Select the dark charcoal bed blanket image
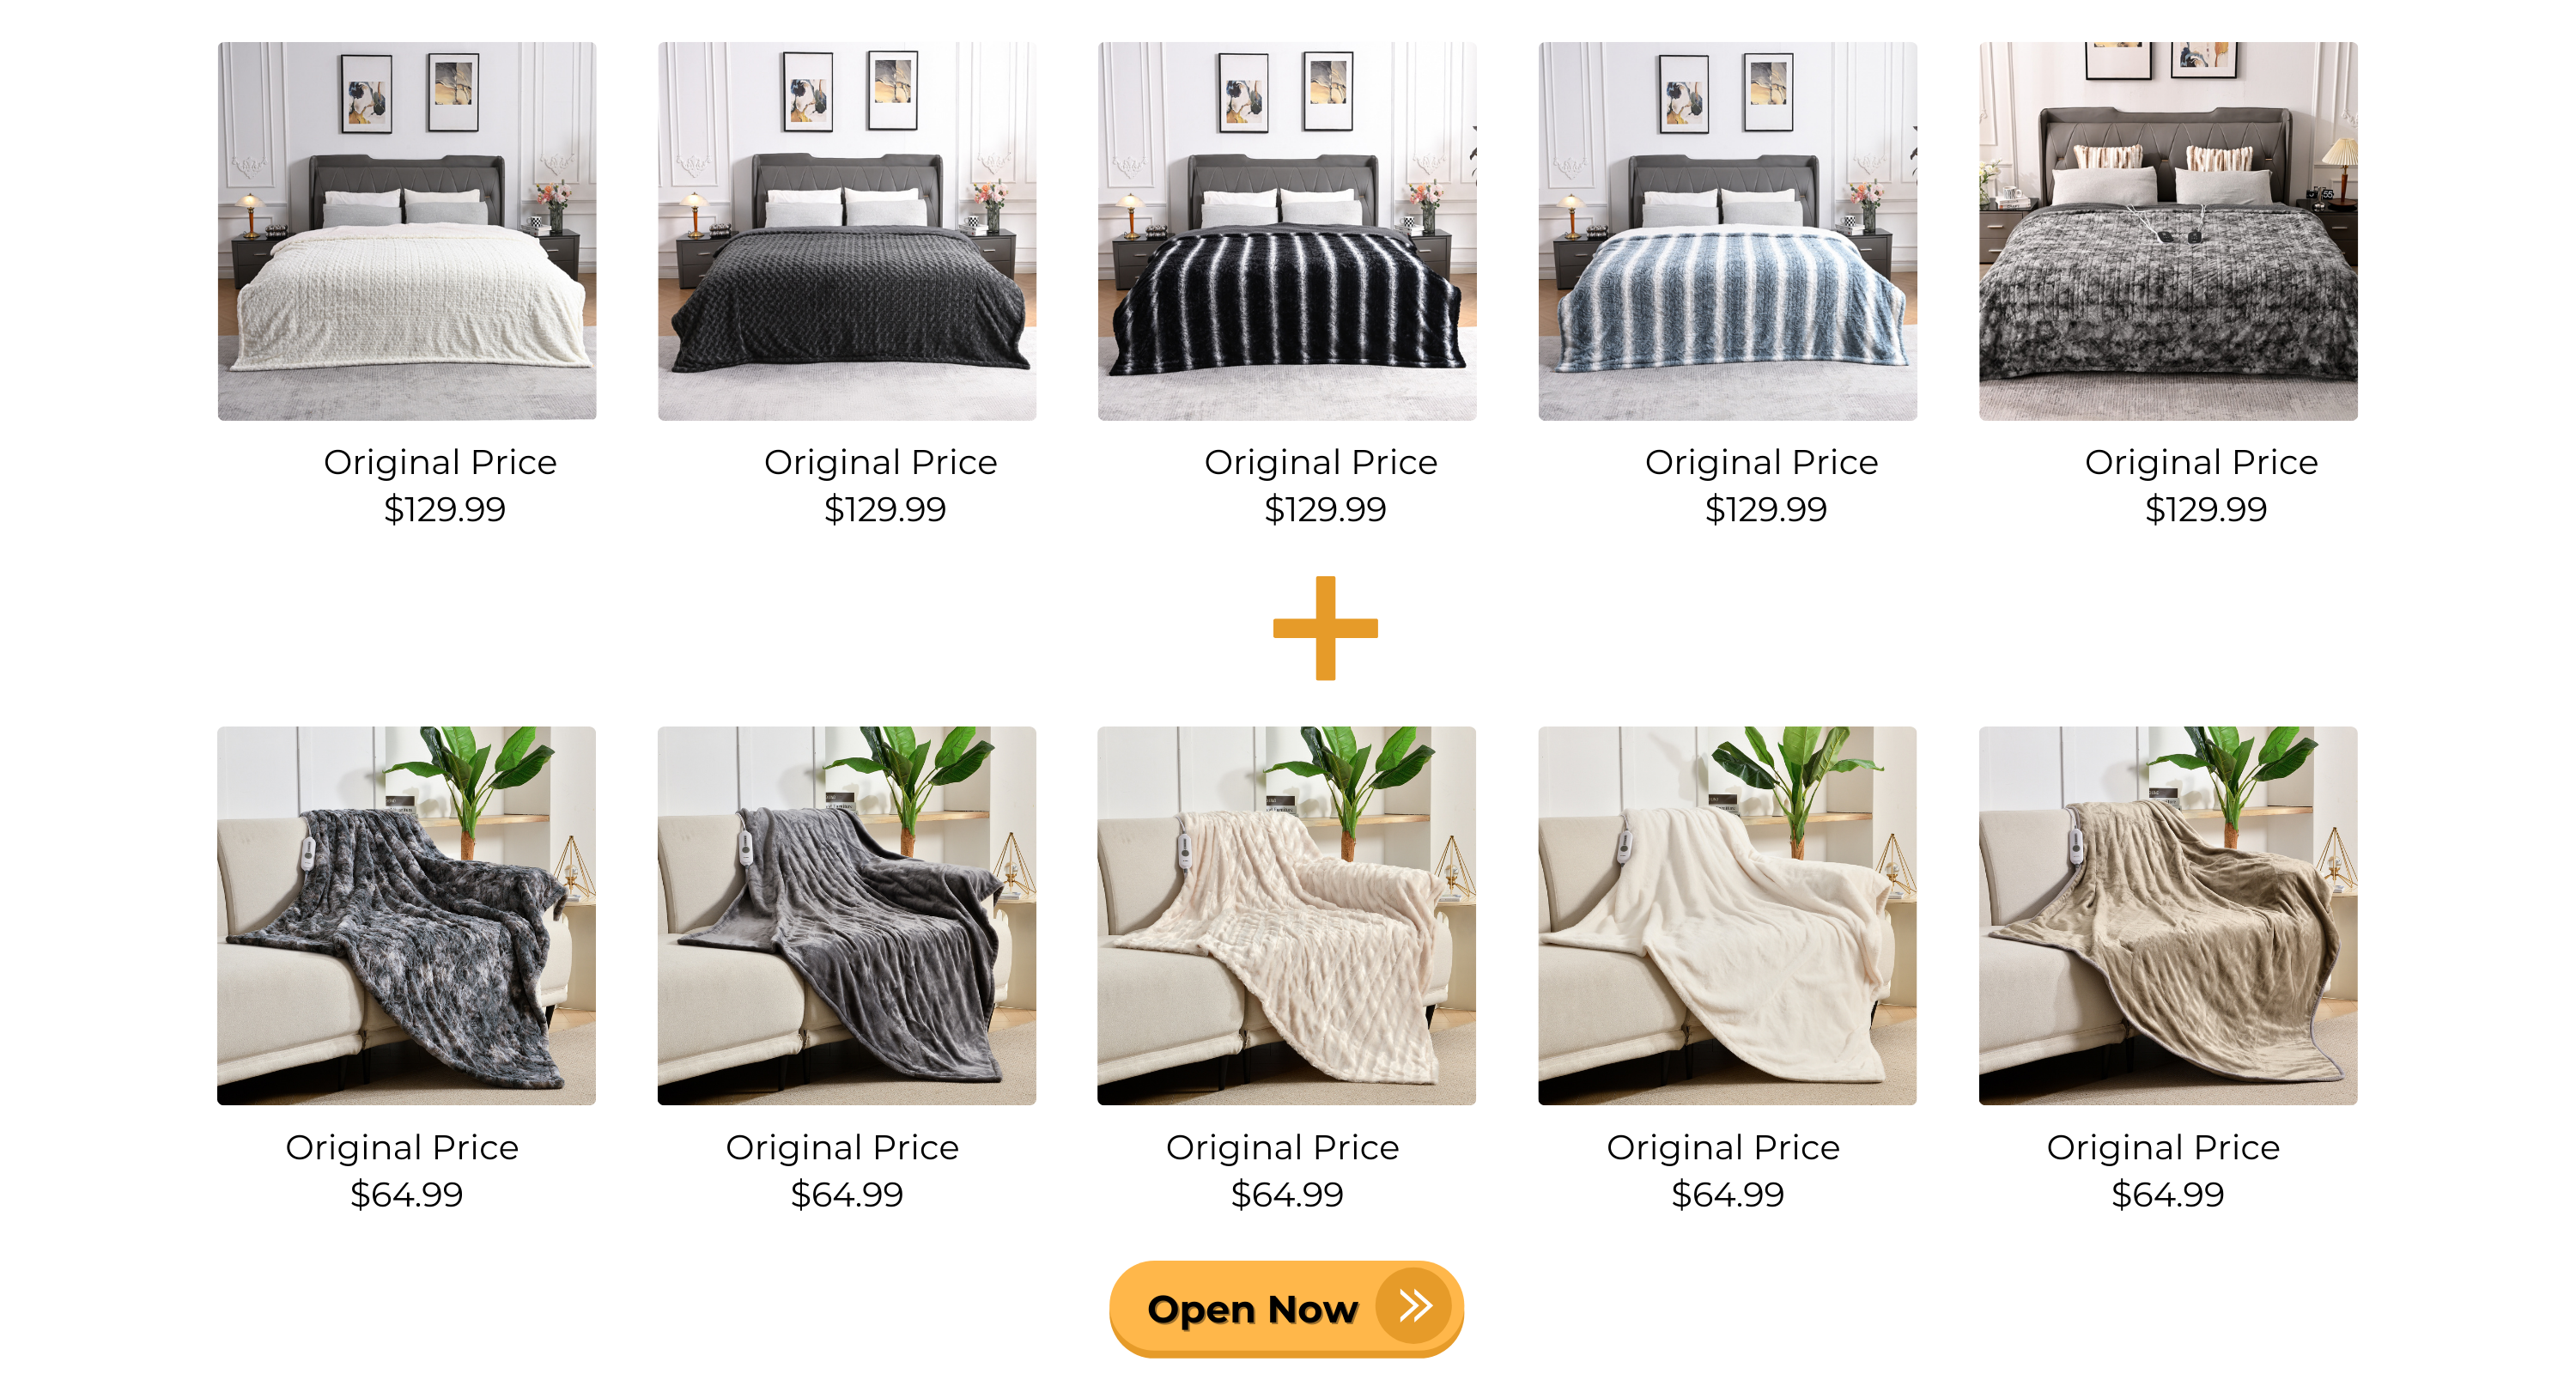Screen dimensions: 2576x1374 [x=847, y=231]
